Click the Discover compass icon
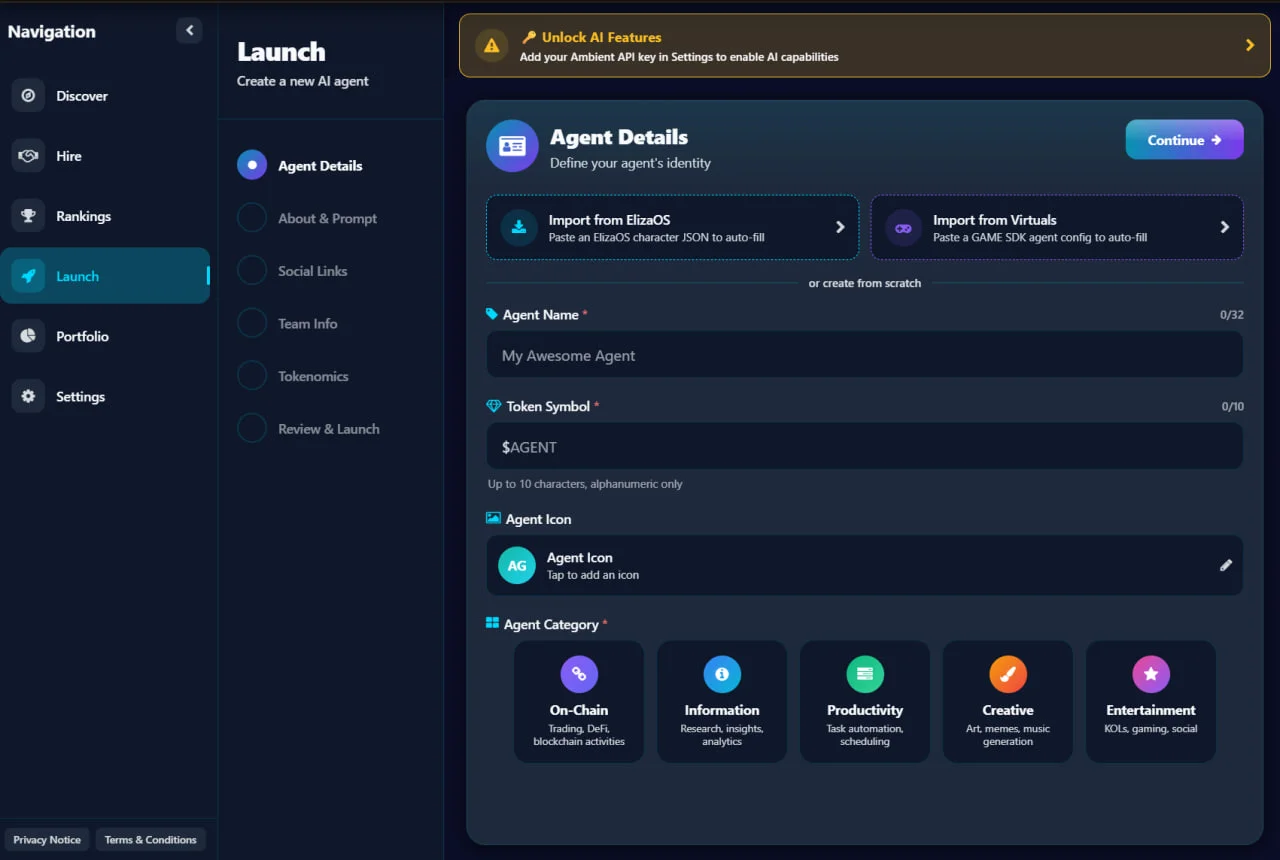 28,96
